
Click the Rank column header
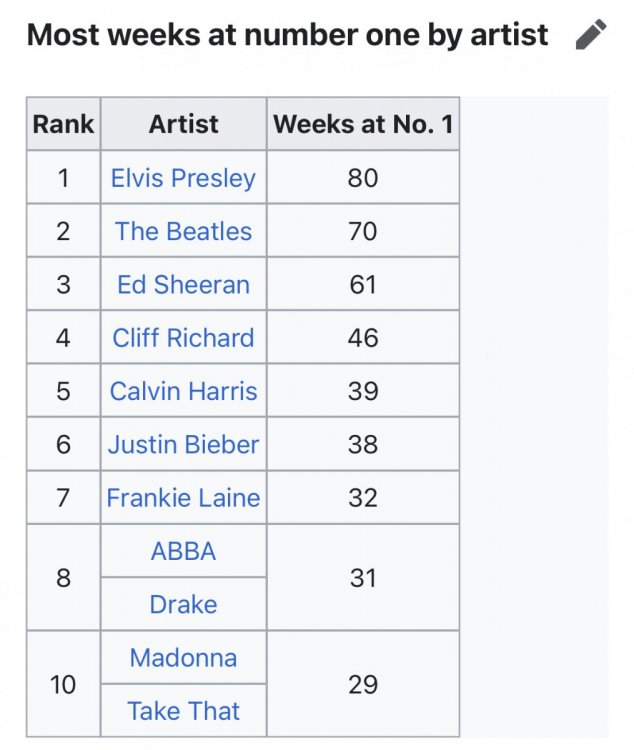[63, 124]
